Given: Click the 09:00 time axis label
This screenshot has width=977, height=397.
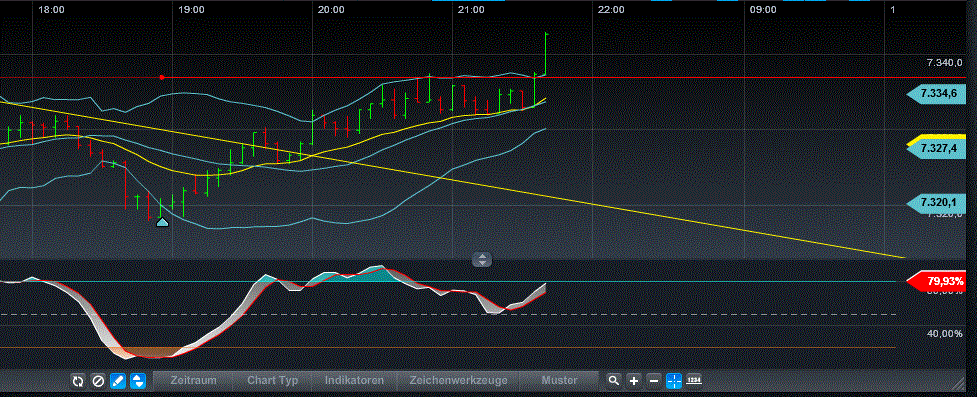Looking at the screenshot, I should pos(763,10).
